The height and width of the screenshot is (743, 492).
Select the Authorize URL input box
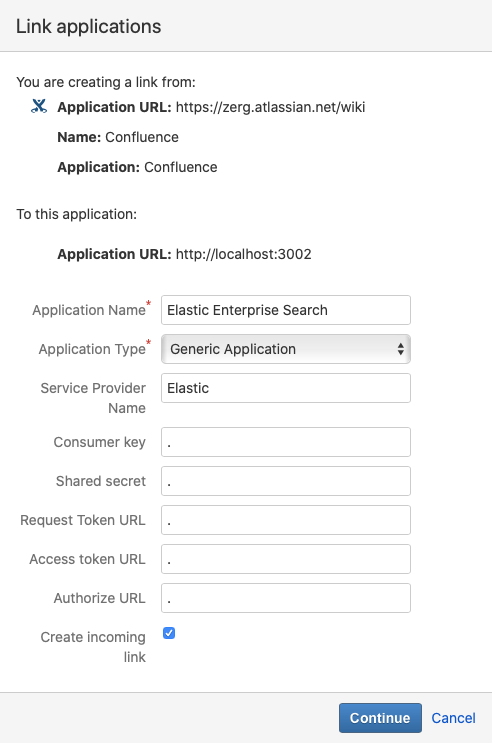pyautogui.click(x=286, y=598)
